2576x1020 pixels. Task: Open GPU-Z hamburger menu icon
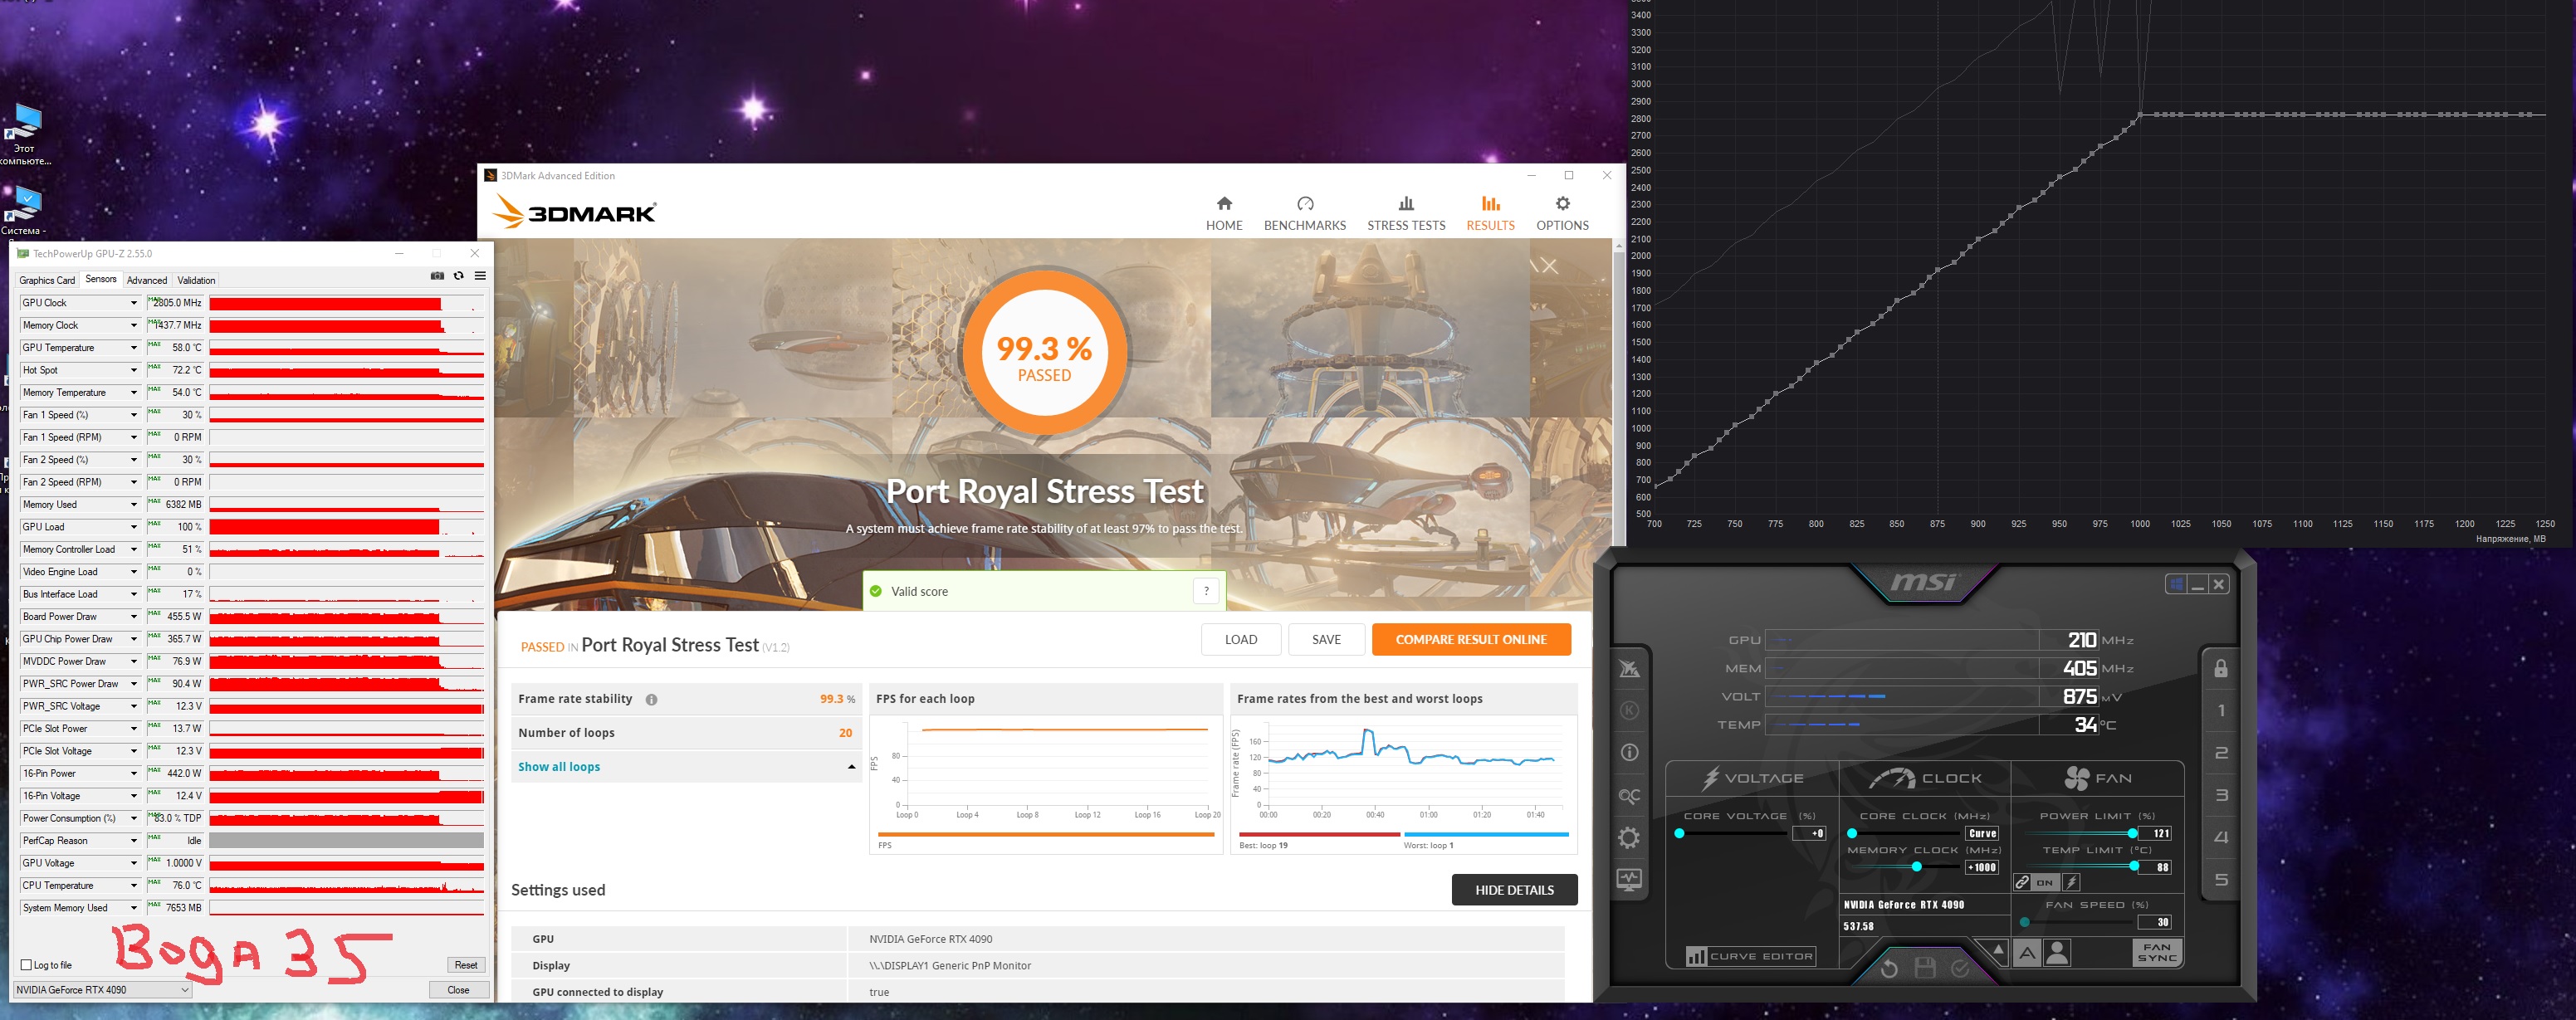coord(480,276)
